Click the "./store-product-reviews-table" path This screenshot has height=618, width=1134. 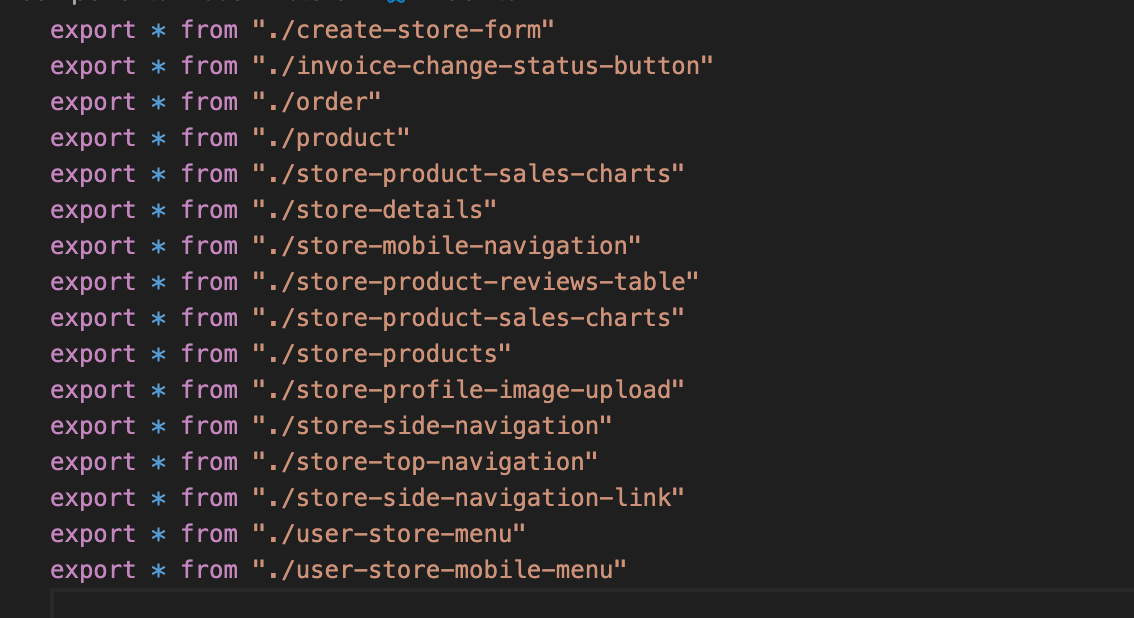(x=476, y=282)
